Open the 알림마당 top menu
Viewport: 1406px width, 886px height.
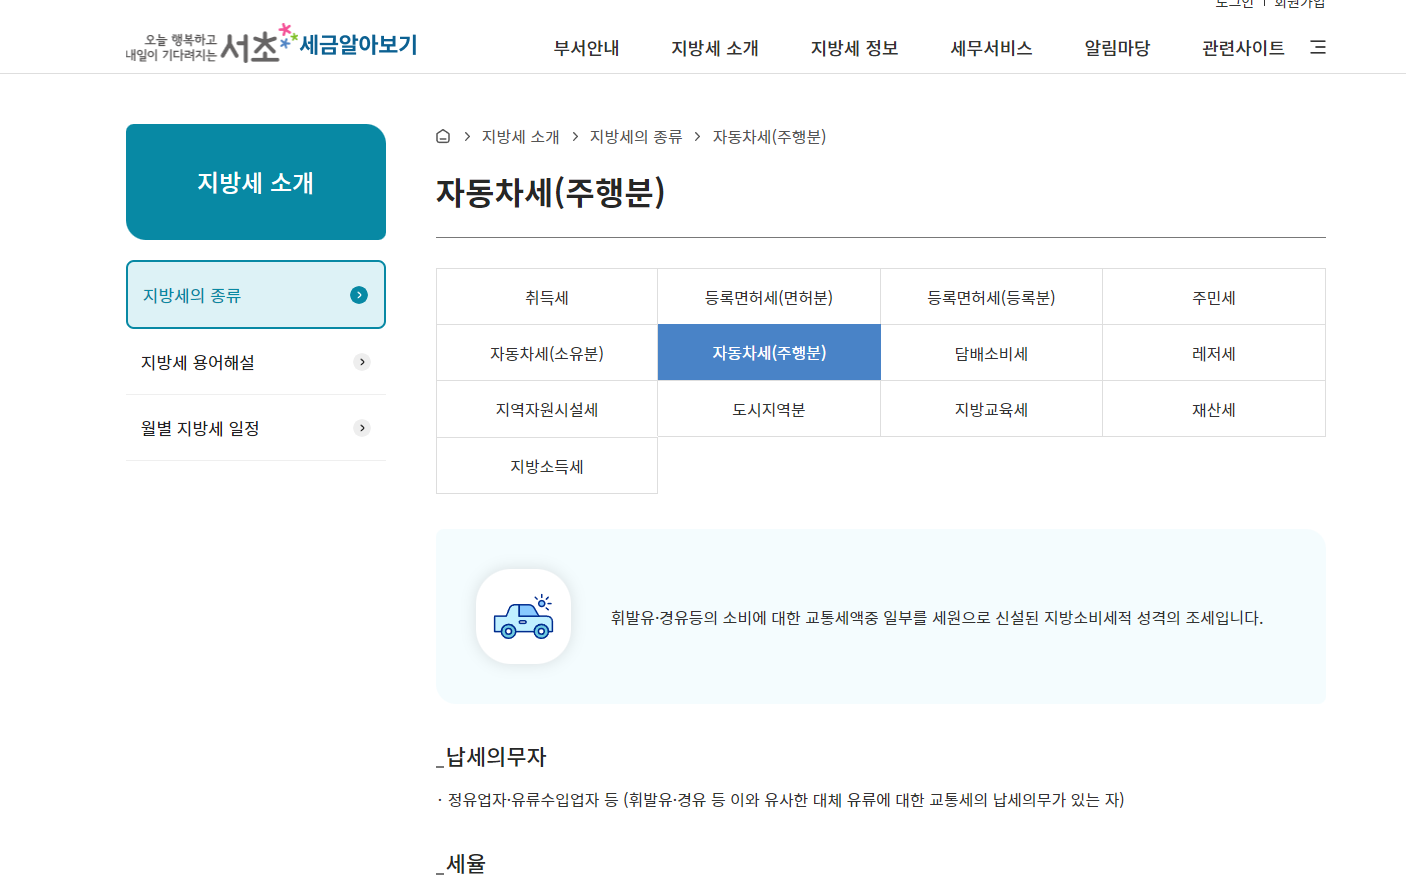click(x=1118, y=48)
